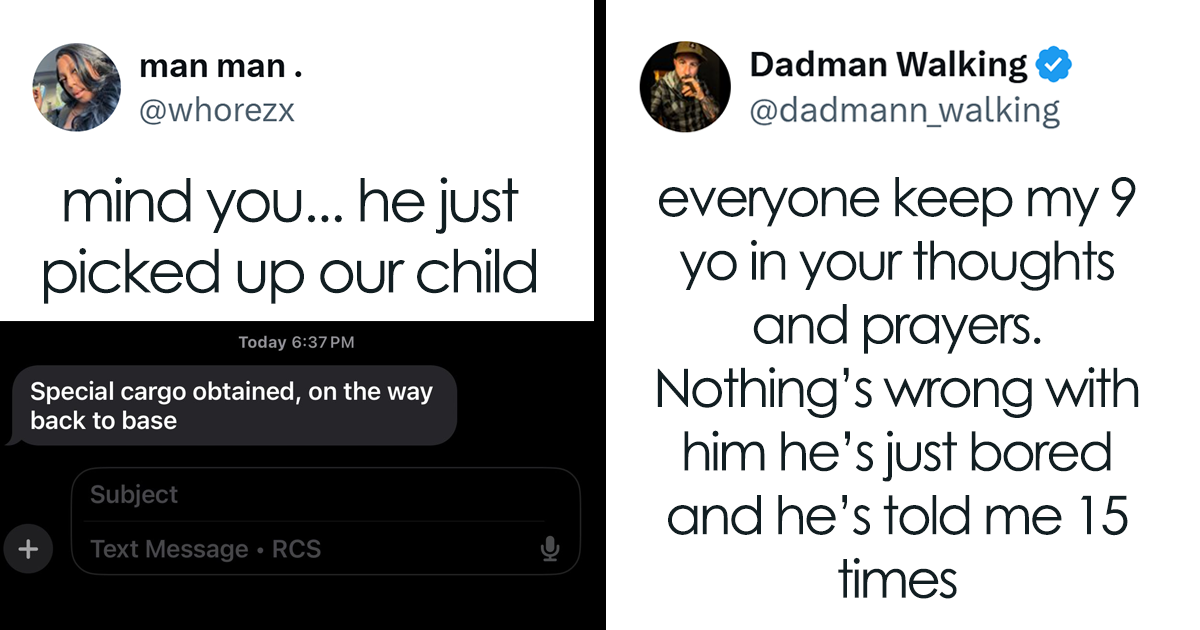Open Dadman Walking's profile avatar
1200x630 pixels.
tap(685, 87)
